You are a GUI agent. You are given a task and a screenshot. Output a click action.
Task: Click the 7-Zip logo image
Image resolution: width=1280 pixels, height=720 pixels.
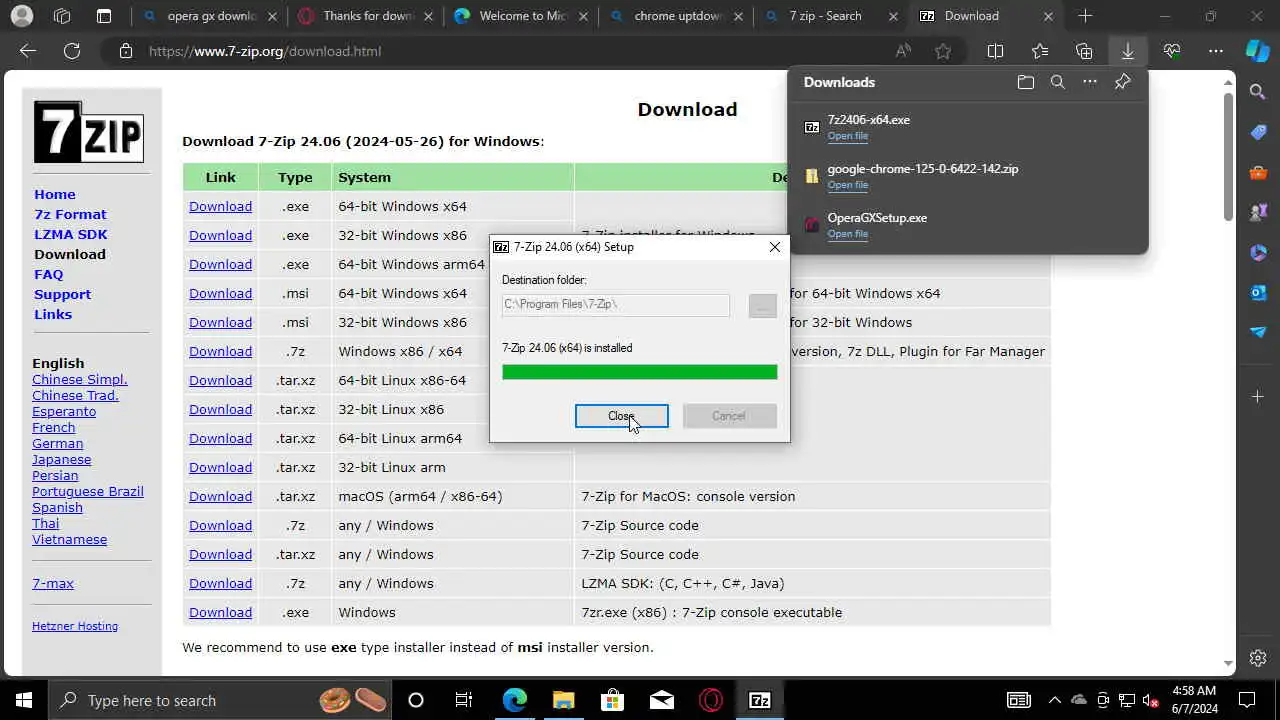pos(89,131)
